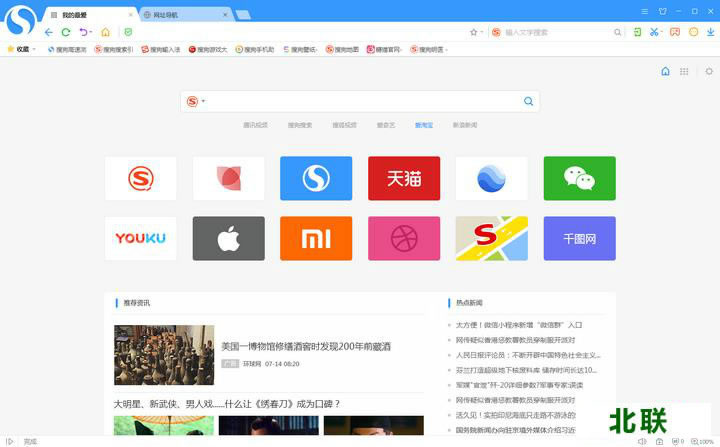
Task: Select the 新浪新闻 search category
Action: pyautogui.click(x=465, y=125)
